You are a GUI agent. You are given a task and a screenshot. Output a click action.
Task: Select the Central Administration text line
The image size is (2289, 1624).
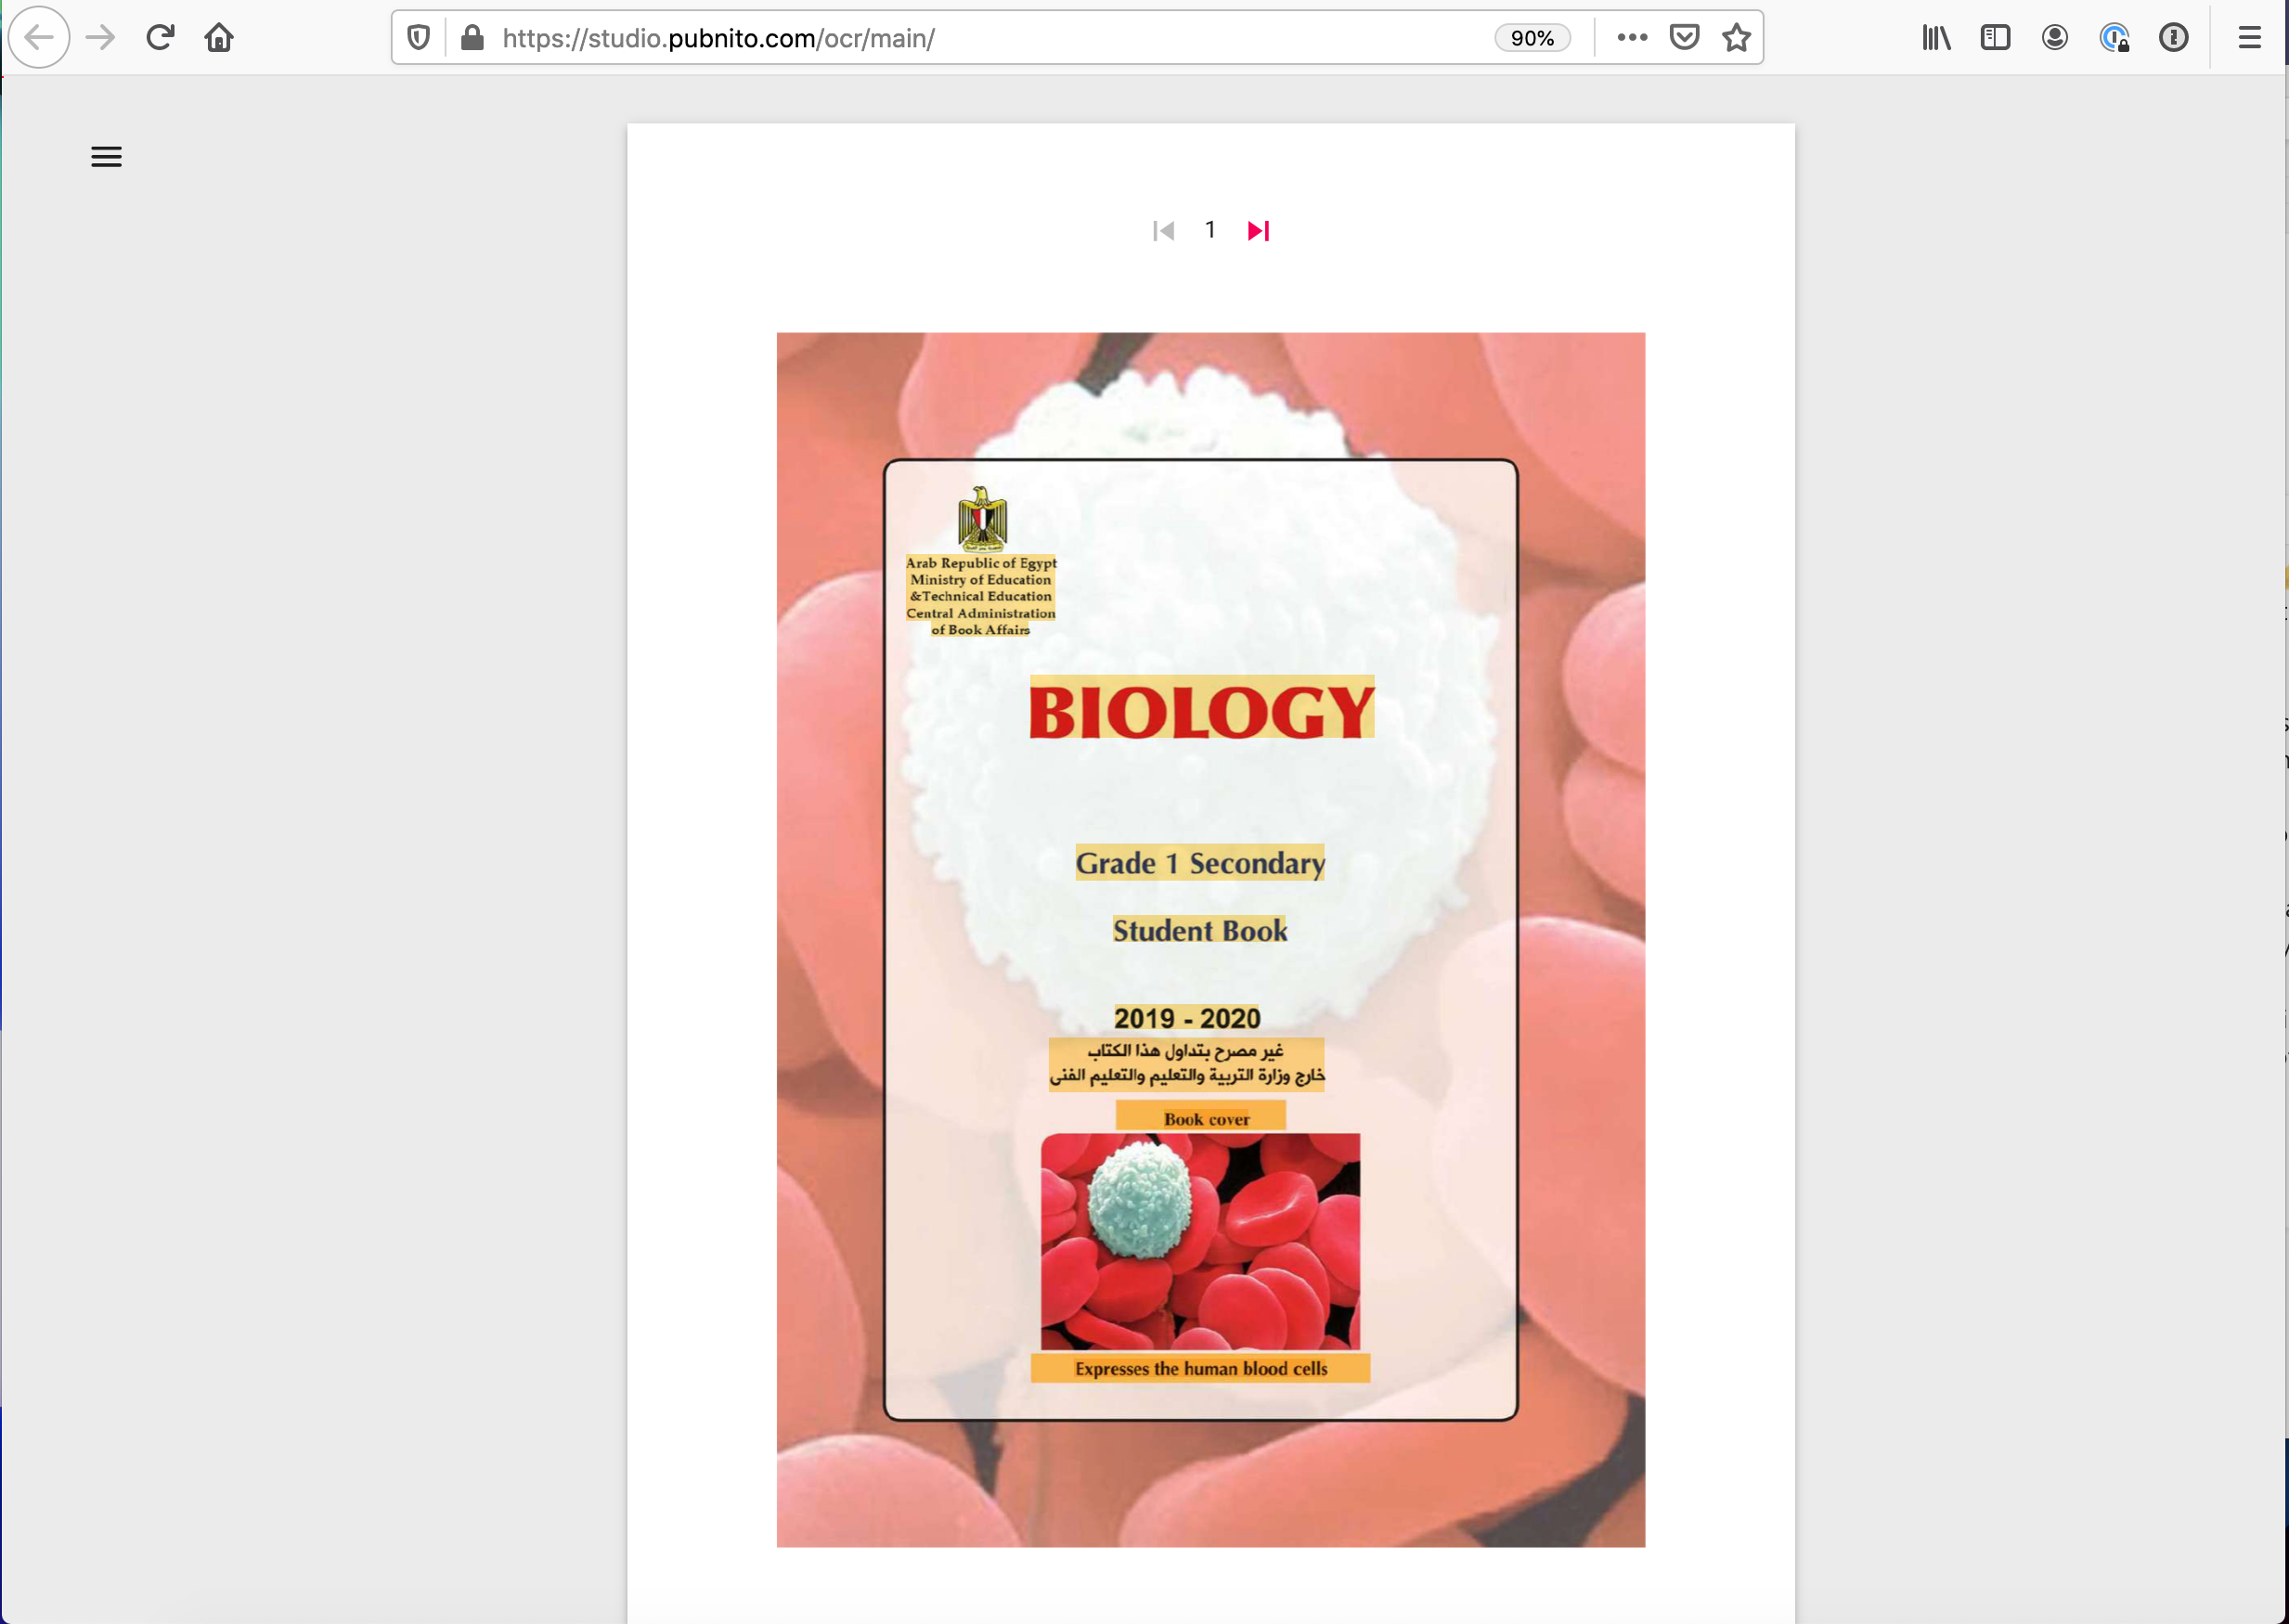pos(981,613)
